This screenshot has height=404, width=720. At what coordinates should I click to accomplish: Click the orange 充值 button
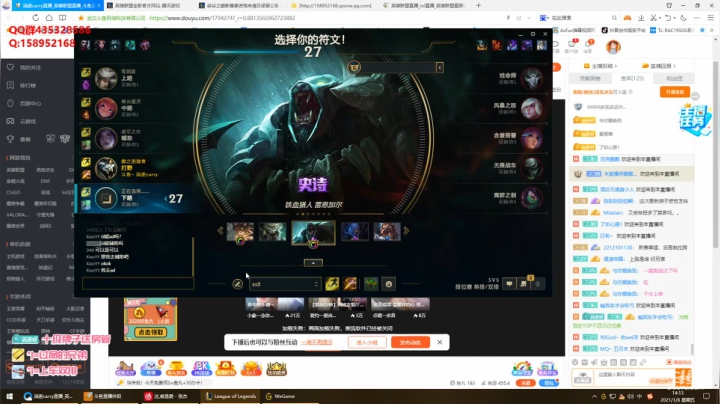click(x=525, y=383)
